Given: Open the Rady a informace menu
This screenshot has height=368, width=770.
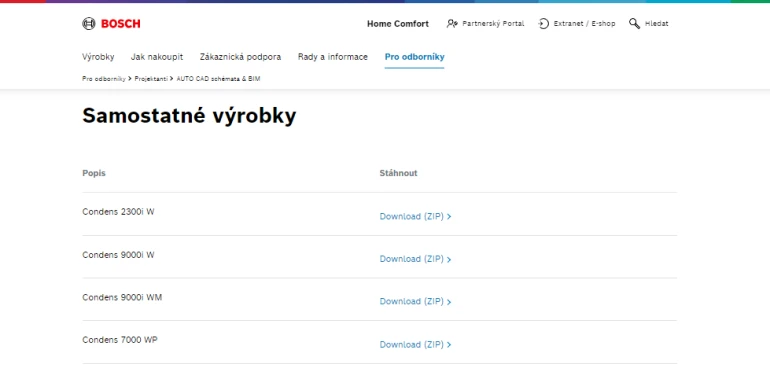Looking at the screenshot, I should click(x=332, y=57).
